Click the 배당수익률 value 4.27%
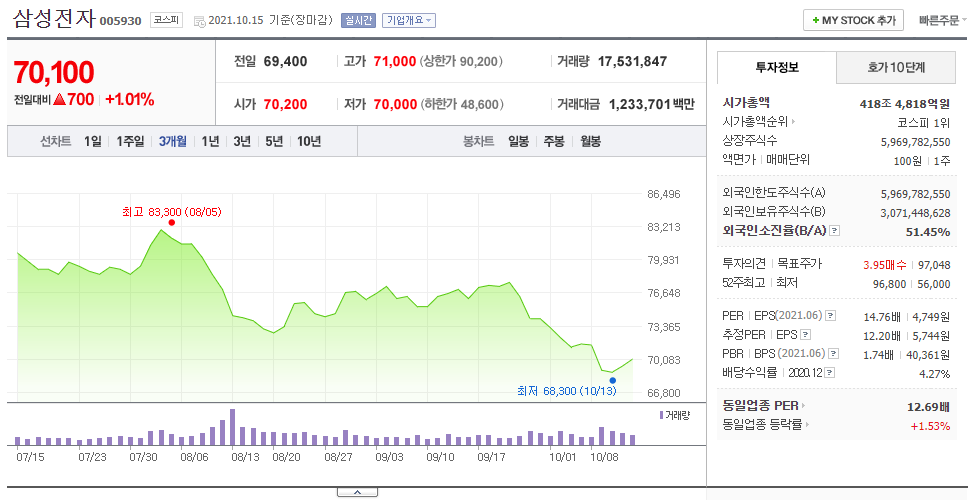This screenshot has height=500, width=977. click(935, 374)
